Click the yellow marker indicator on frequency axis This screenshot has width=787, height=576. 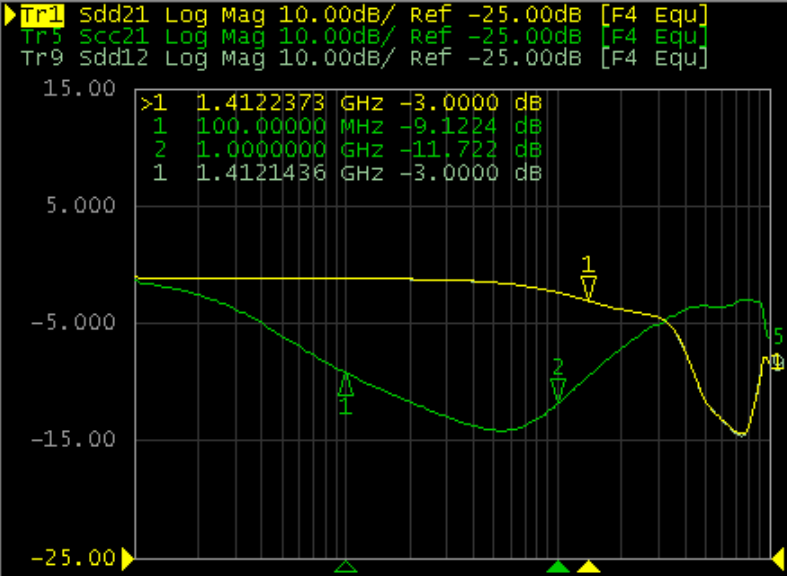coord(589,567)
